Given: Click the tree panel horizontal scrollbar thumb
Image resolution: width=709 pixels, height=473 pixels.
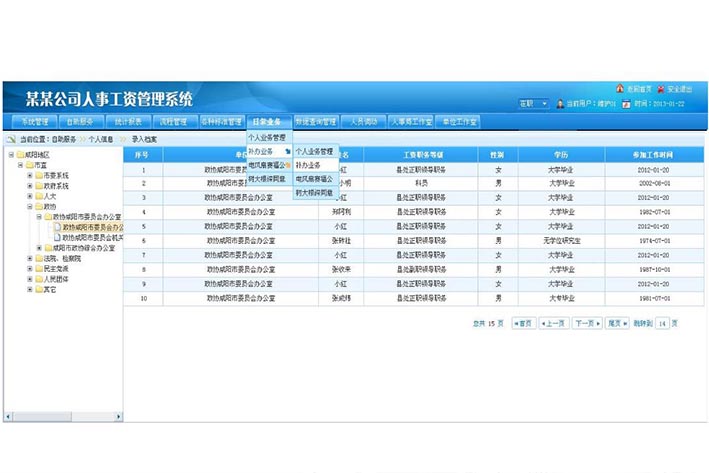Looking at the screenshot, I should (x=42, y=416).
